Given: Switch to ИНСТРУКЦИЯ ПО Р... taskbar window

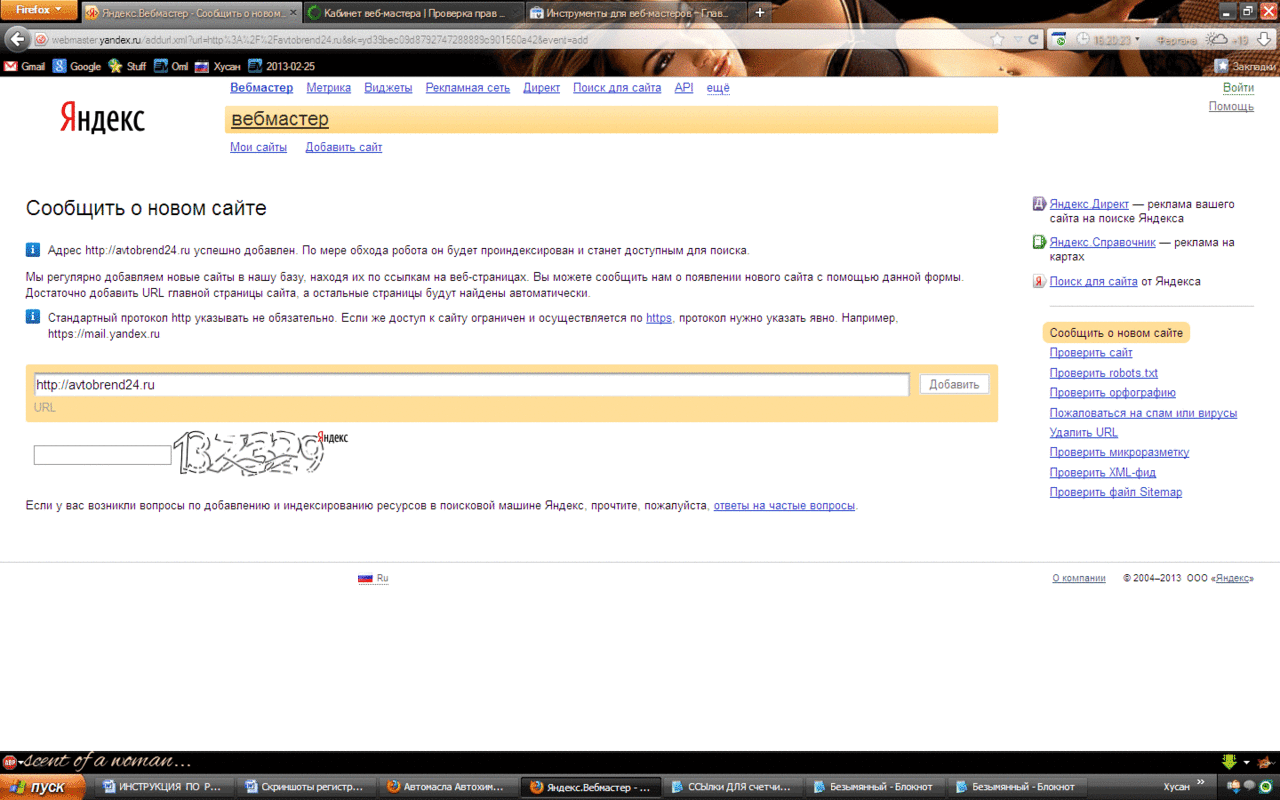Looking at the screenshot, I should [163, 787].
